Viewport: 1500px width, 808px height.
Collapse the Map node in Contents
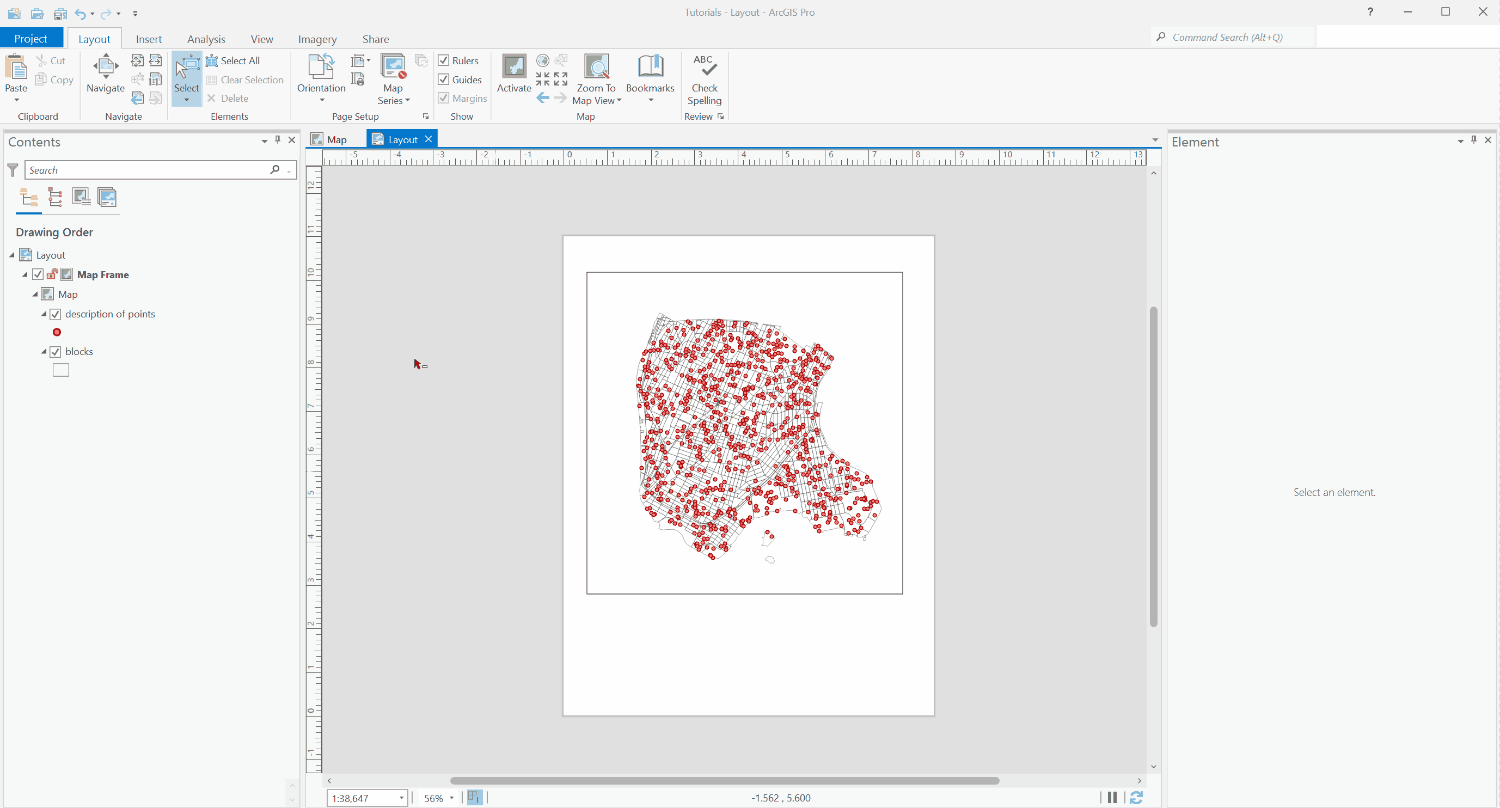[34, 295]
